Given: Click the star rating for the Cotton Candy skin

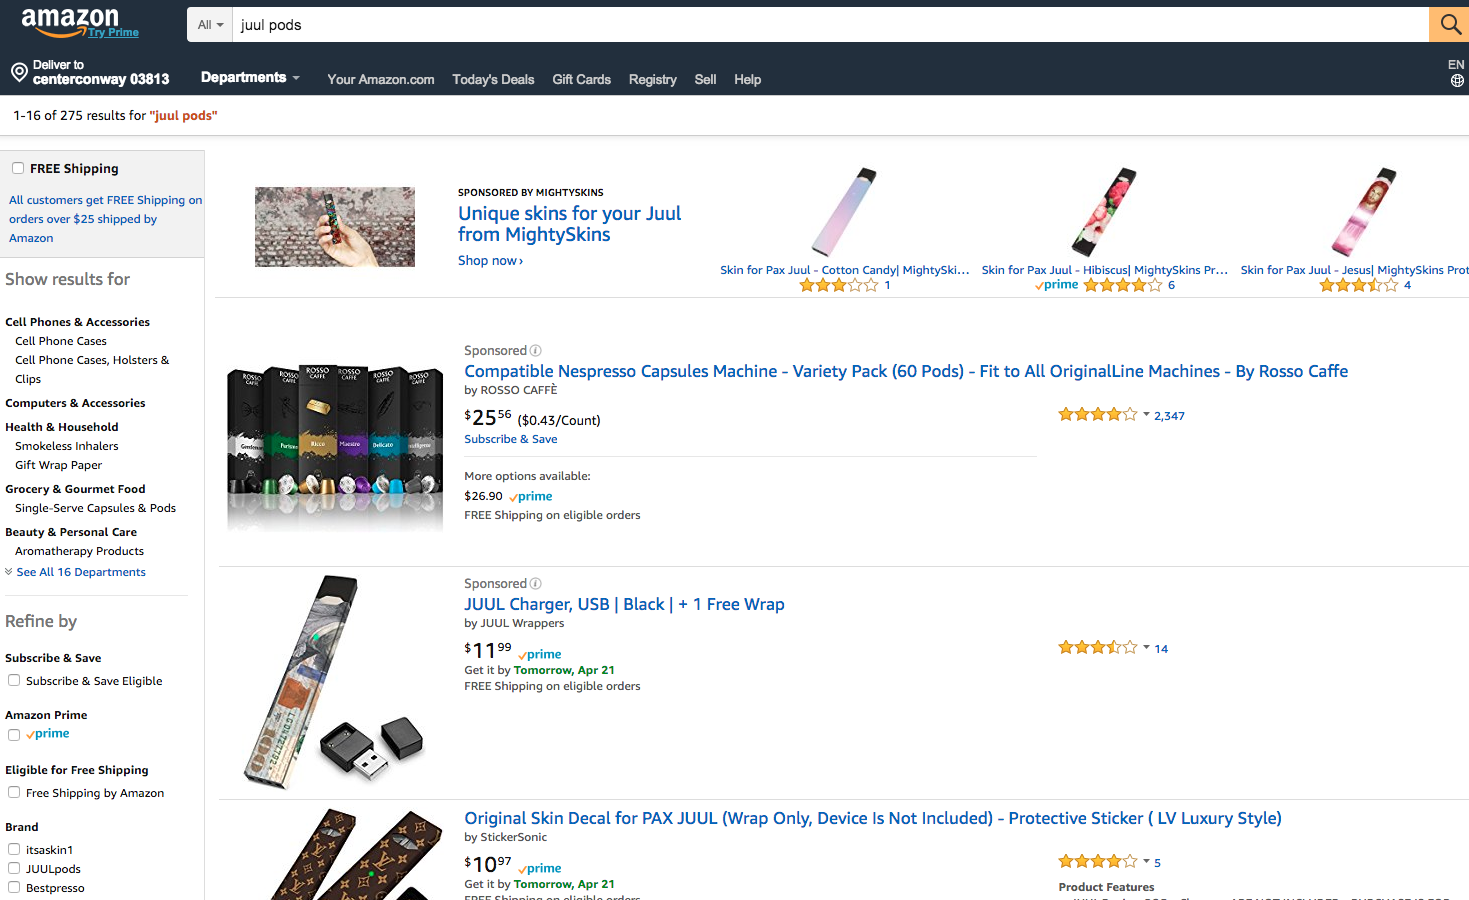Looking at the screenshot, I should (839, 285).
